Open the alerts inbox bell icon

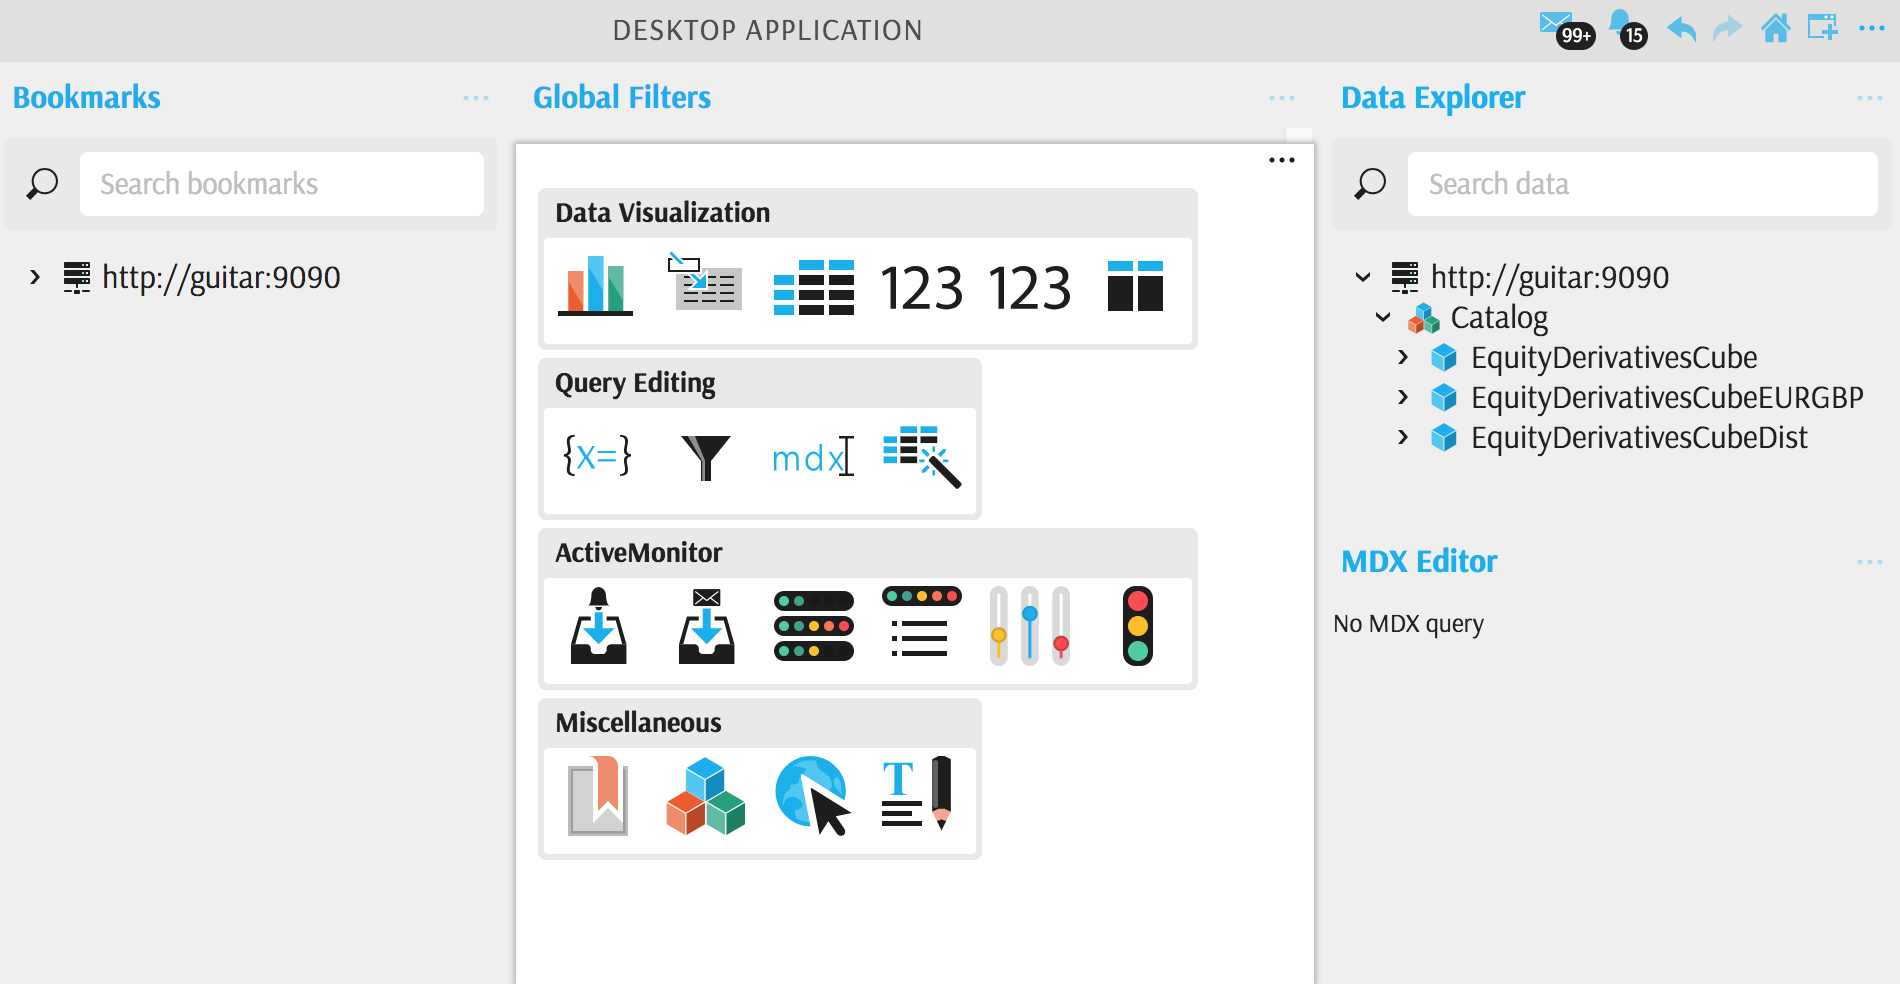pos(598,626)
